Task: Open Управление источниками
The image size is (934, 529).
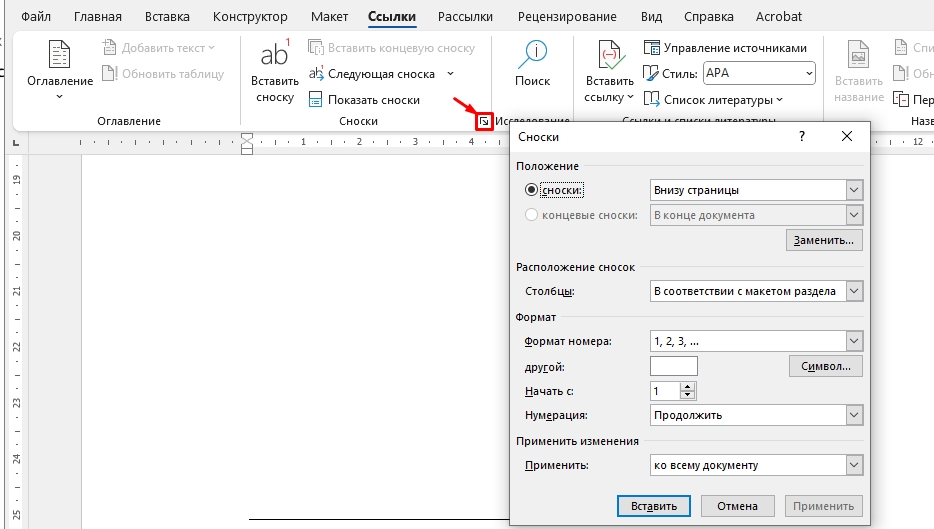Action: (726, 48)
